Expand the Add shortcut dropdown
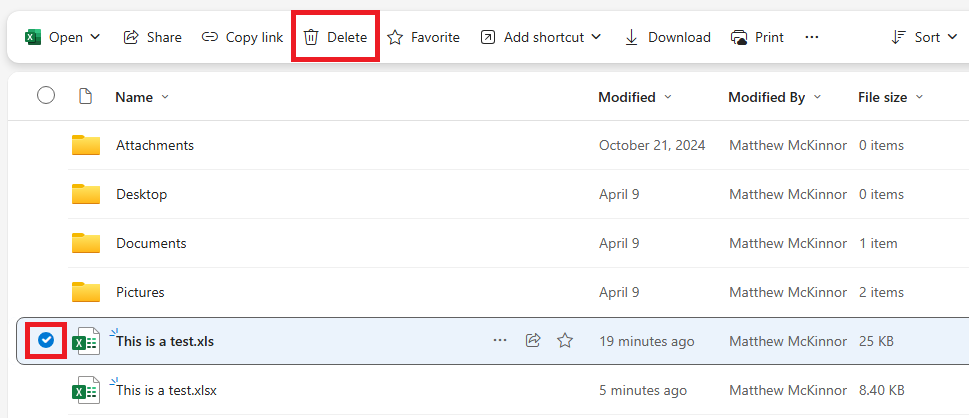This screenshot has width=969, height=418. click(x=597, y=37)
